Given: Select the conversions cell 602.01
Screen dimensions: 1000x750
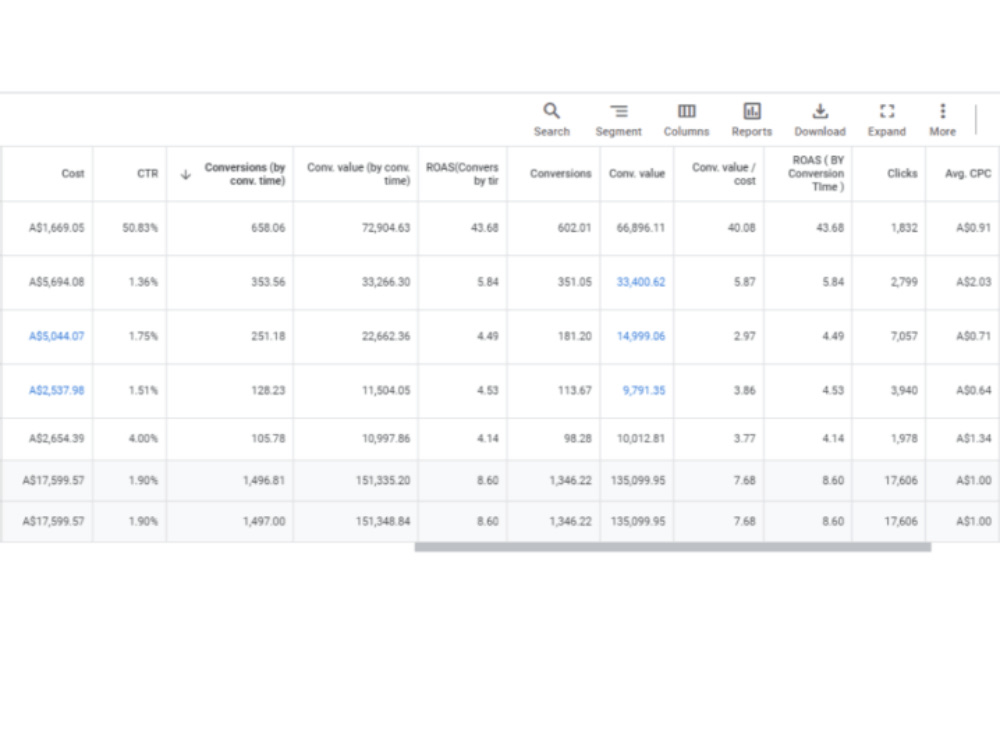Looking at the screenshot, I should coord(575,228).
